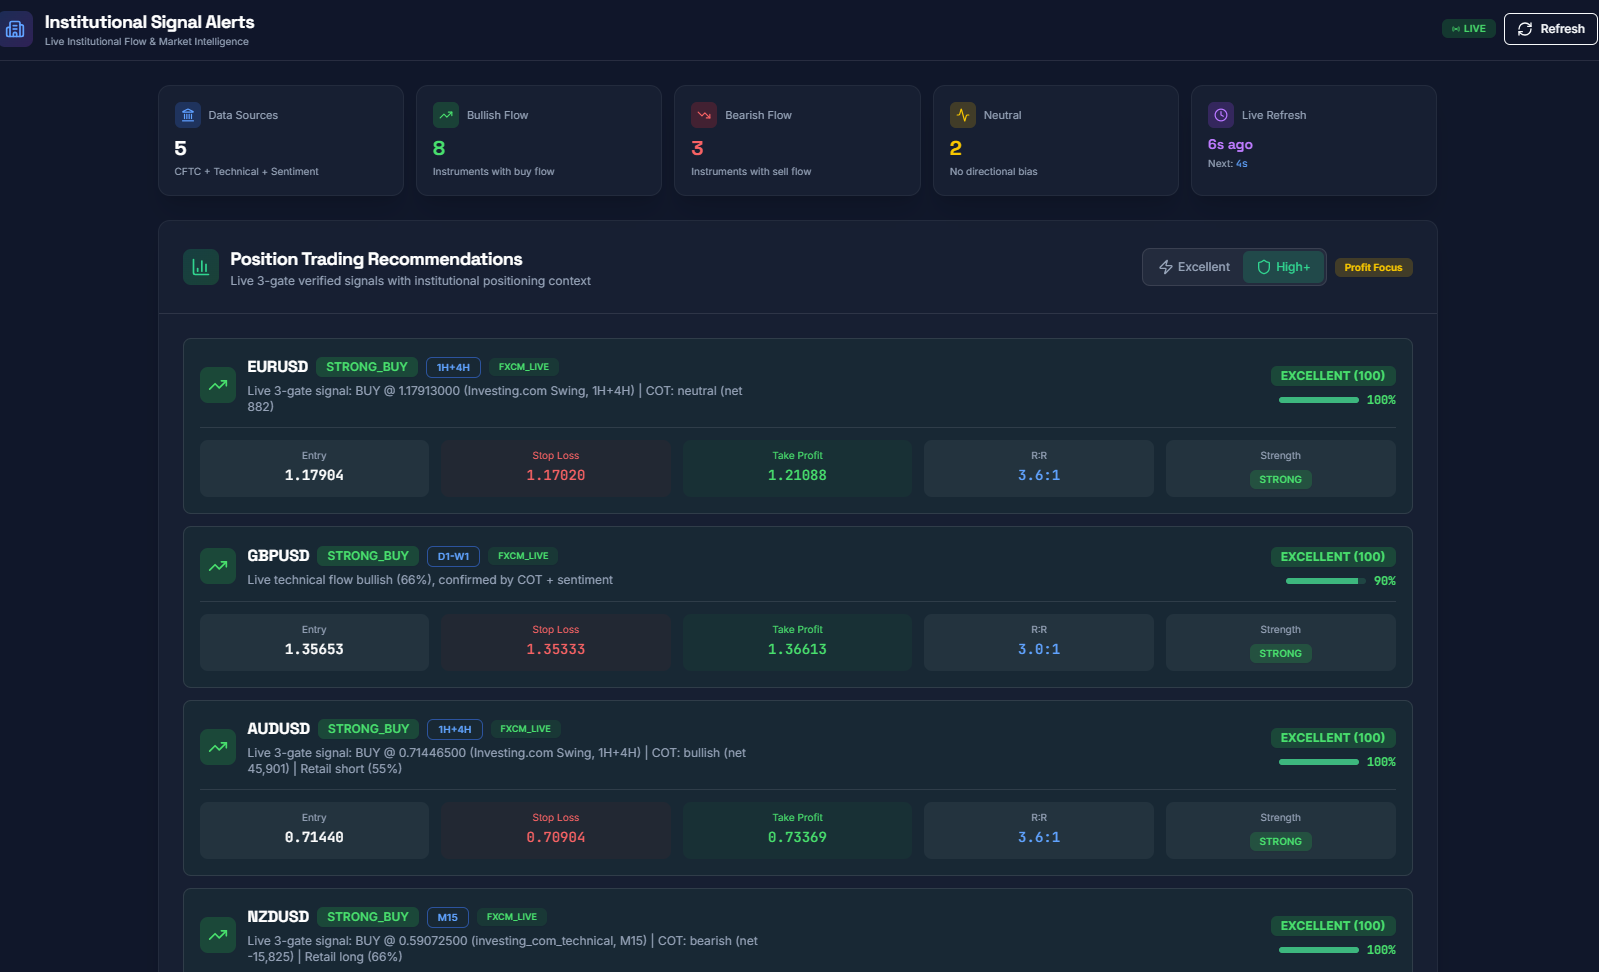This screenshot has width=1599, height=972.
Task: Click the NZDUSD trend arrow icon
Action: point(218,935)
